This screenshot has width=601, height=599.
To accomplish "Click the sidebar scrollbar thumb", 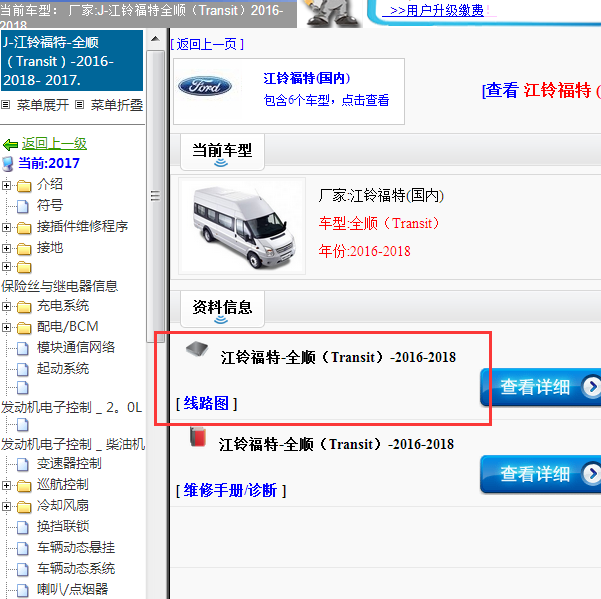I will [x=155, y=196].
